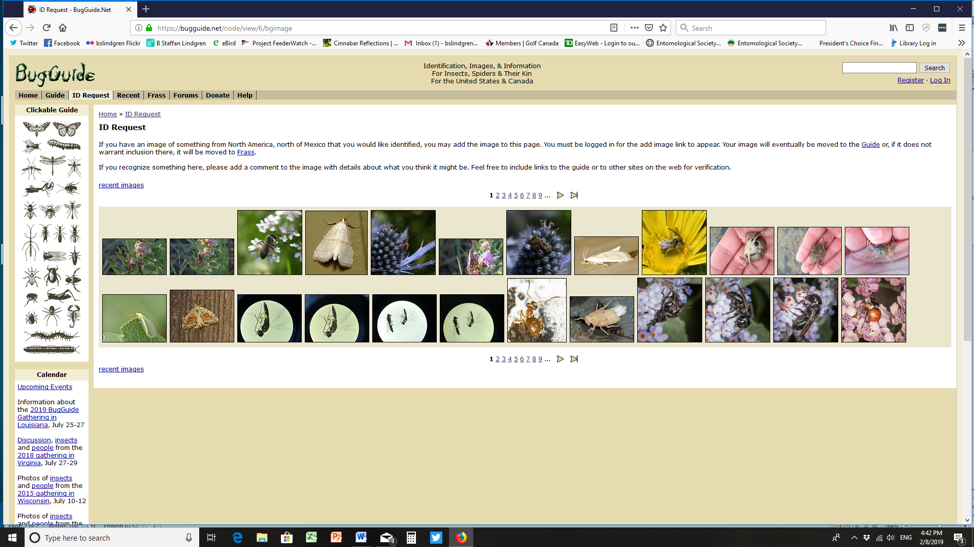
Task: Open the Recent tab
Action: 128,95
